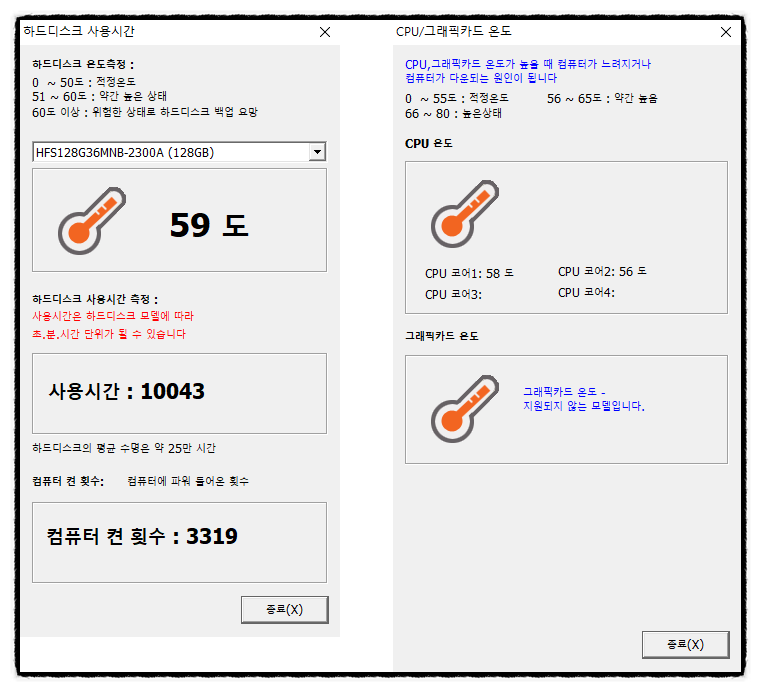This screenshot has width=761, height=692.
Task: Click the 0 ~ 55도 : 적정온도 text
Action: pyautogui.click(x=457, y=99)
